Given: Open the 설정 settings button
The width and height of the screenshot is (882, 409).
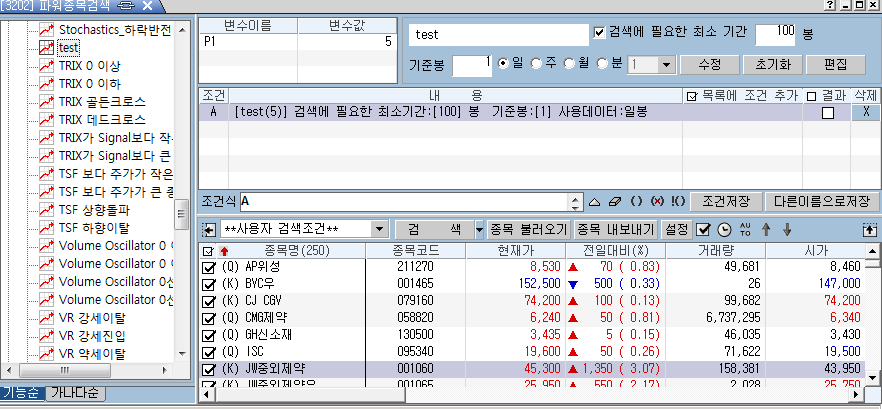Looking at the screenshot, I should click(x=677, y=229).
